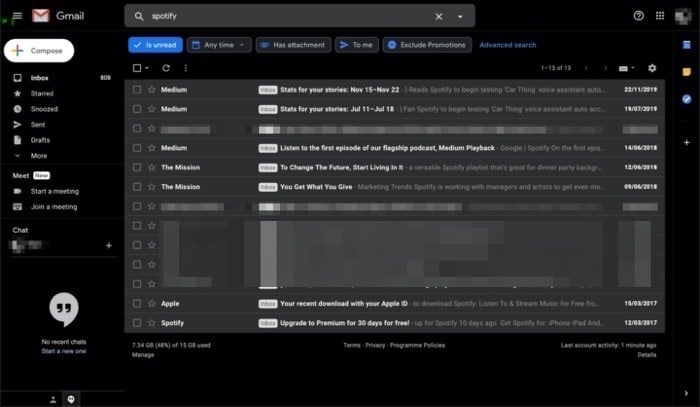Clear the spotify search text
The image size is (700, 407).
[x=439, y=17]
